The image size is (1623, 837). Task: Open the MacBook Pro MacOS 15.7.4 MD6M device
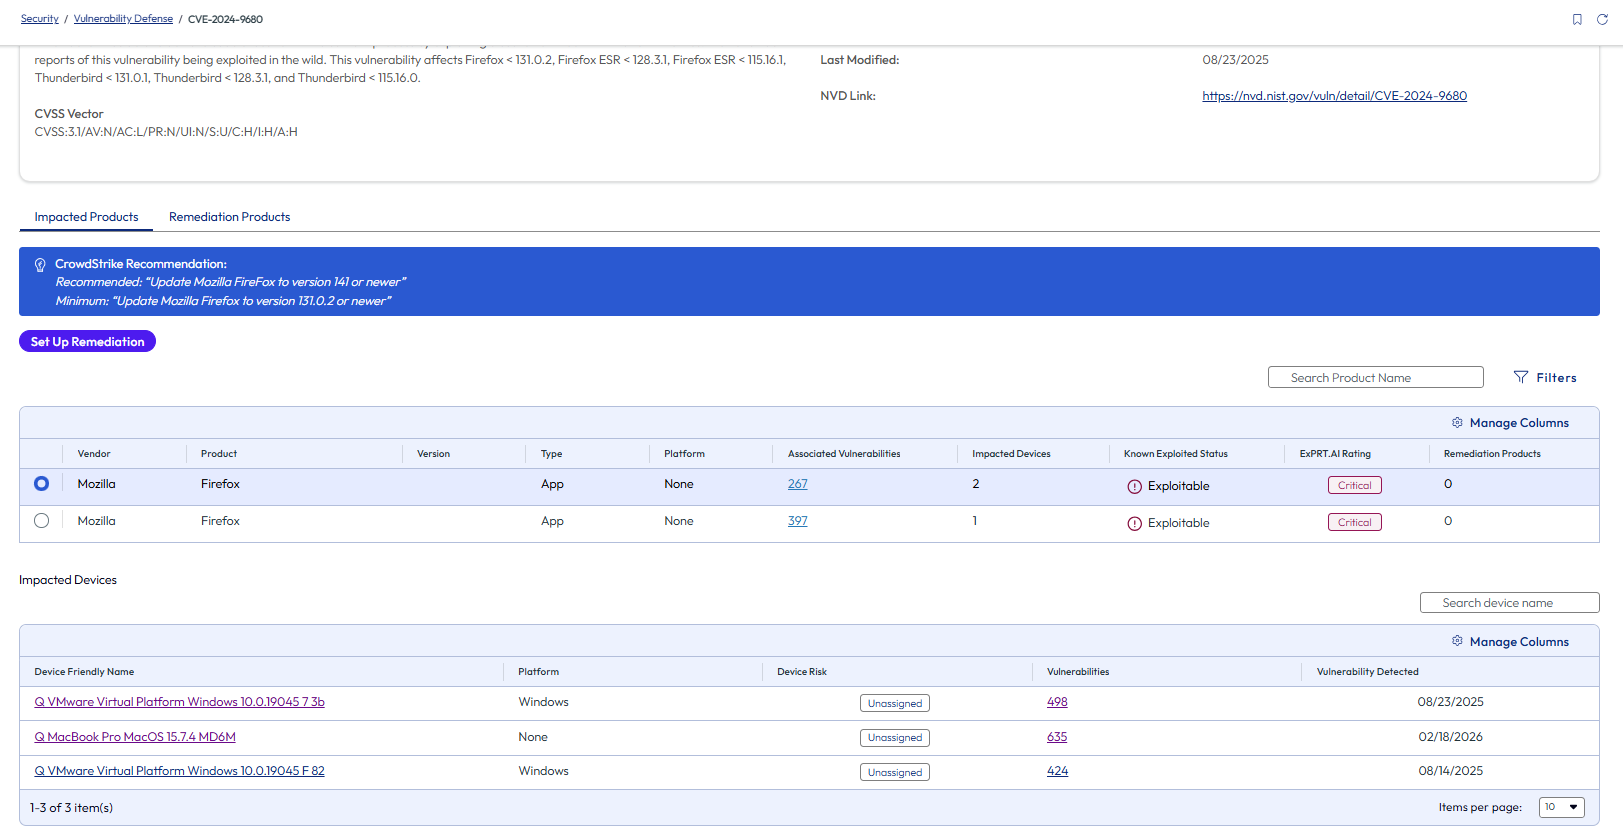135,737
